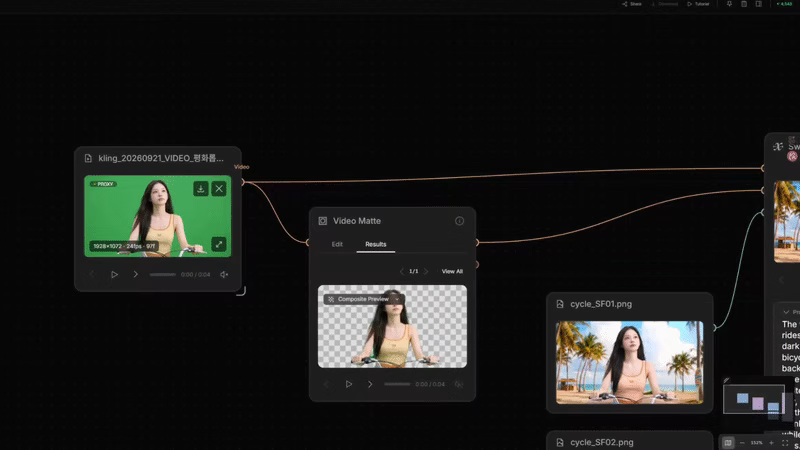Go to next result in Video Matte
The width and height of the screenshot is (800, 450).
426,271
